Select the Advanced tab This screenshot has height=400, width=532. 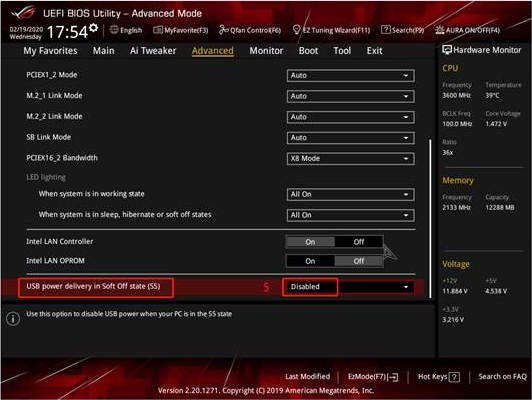tap(213, 51)
